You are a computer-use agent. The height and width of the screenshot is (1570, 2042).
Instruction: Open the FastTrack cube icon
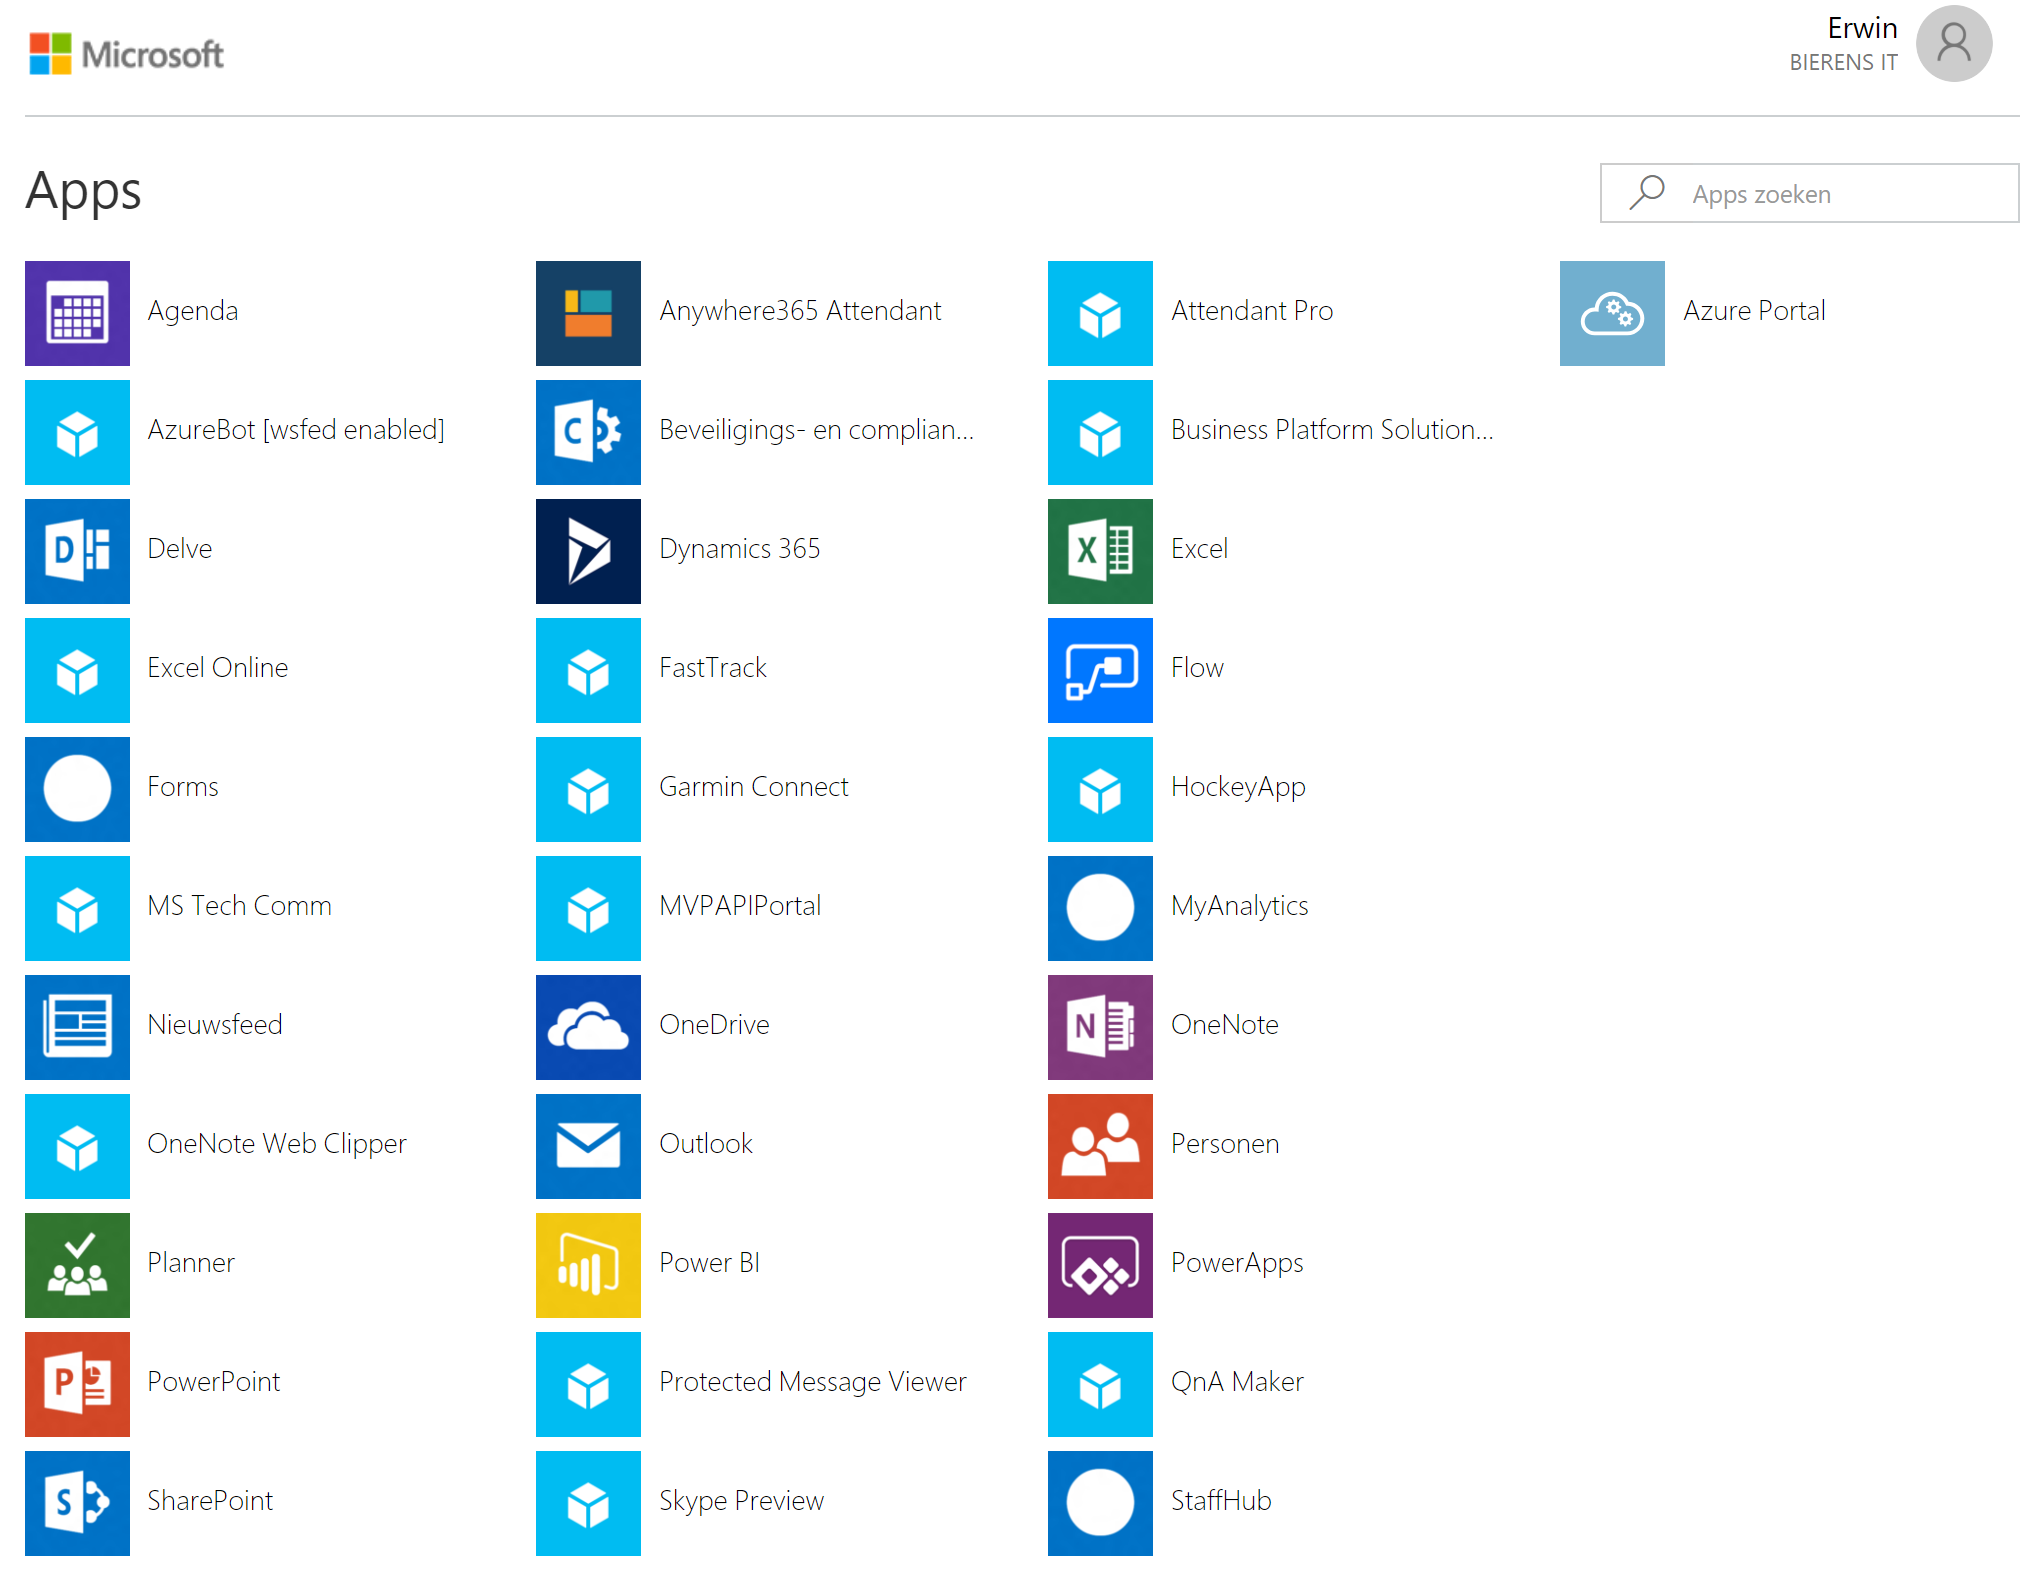click(588, 670)
